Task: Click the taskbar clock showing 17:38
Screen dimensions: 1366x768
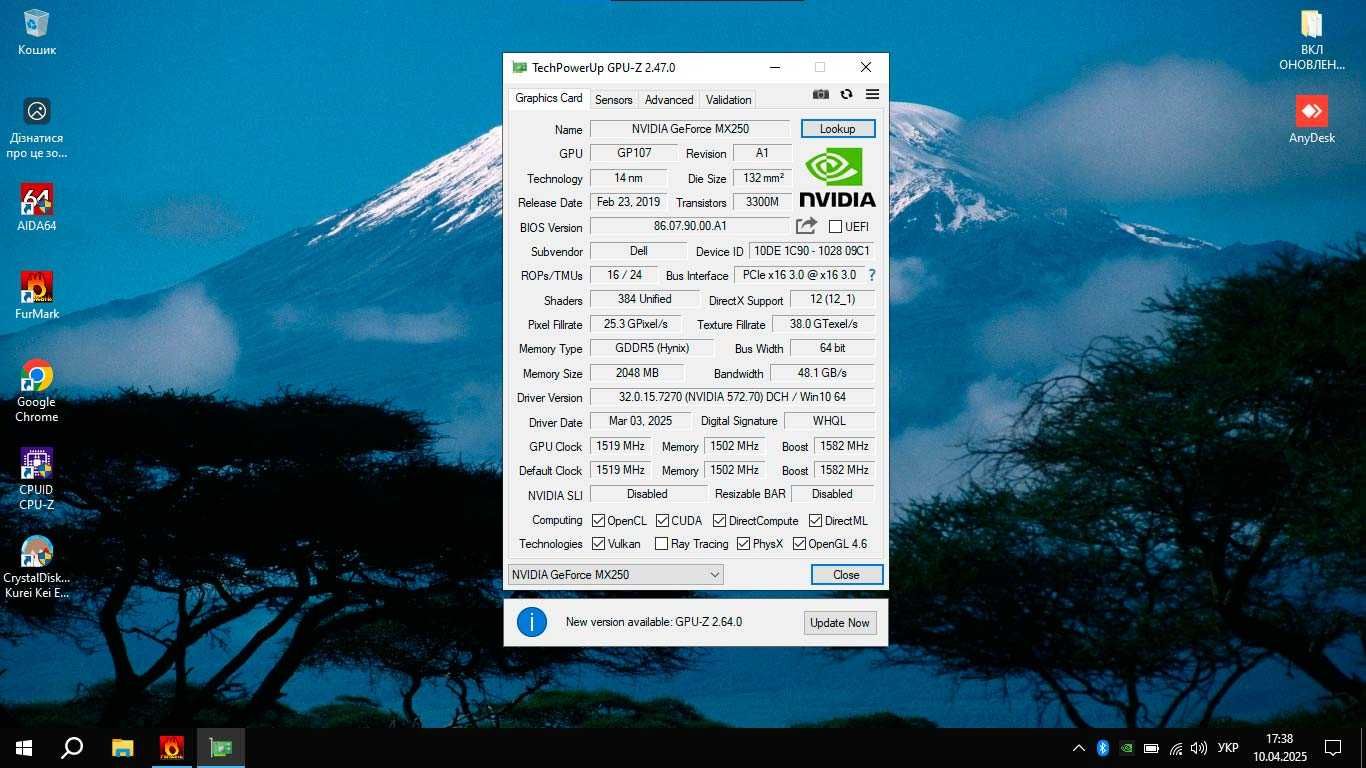Action: tap(1279, 747)
